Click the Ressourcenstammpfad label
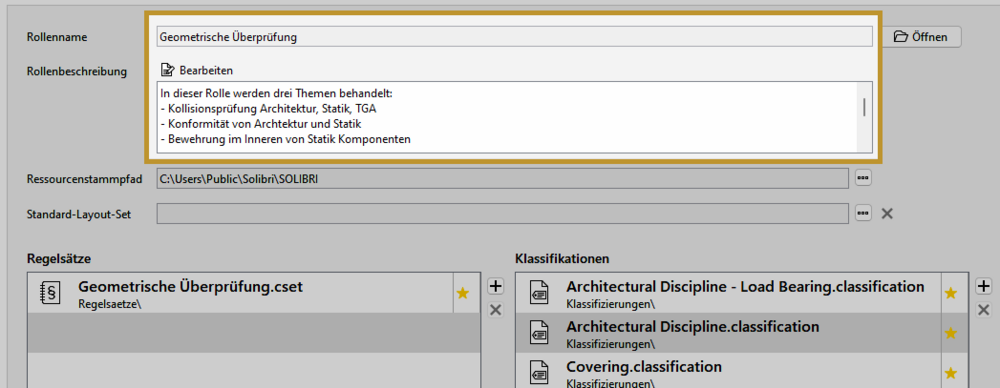 coord(85,179)
